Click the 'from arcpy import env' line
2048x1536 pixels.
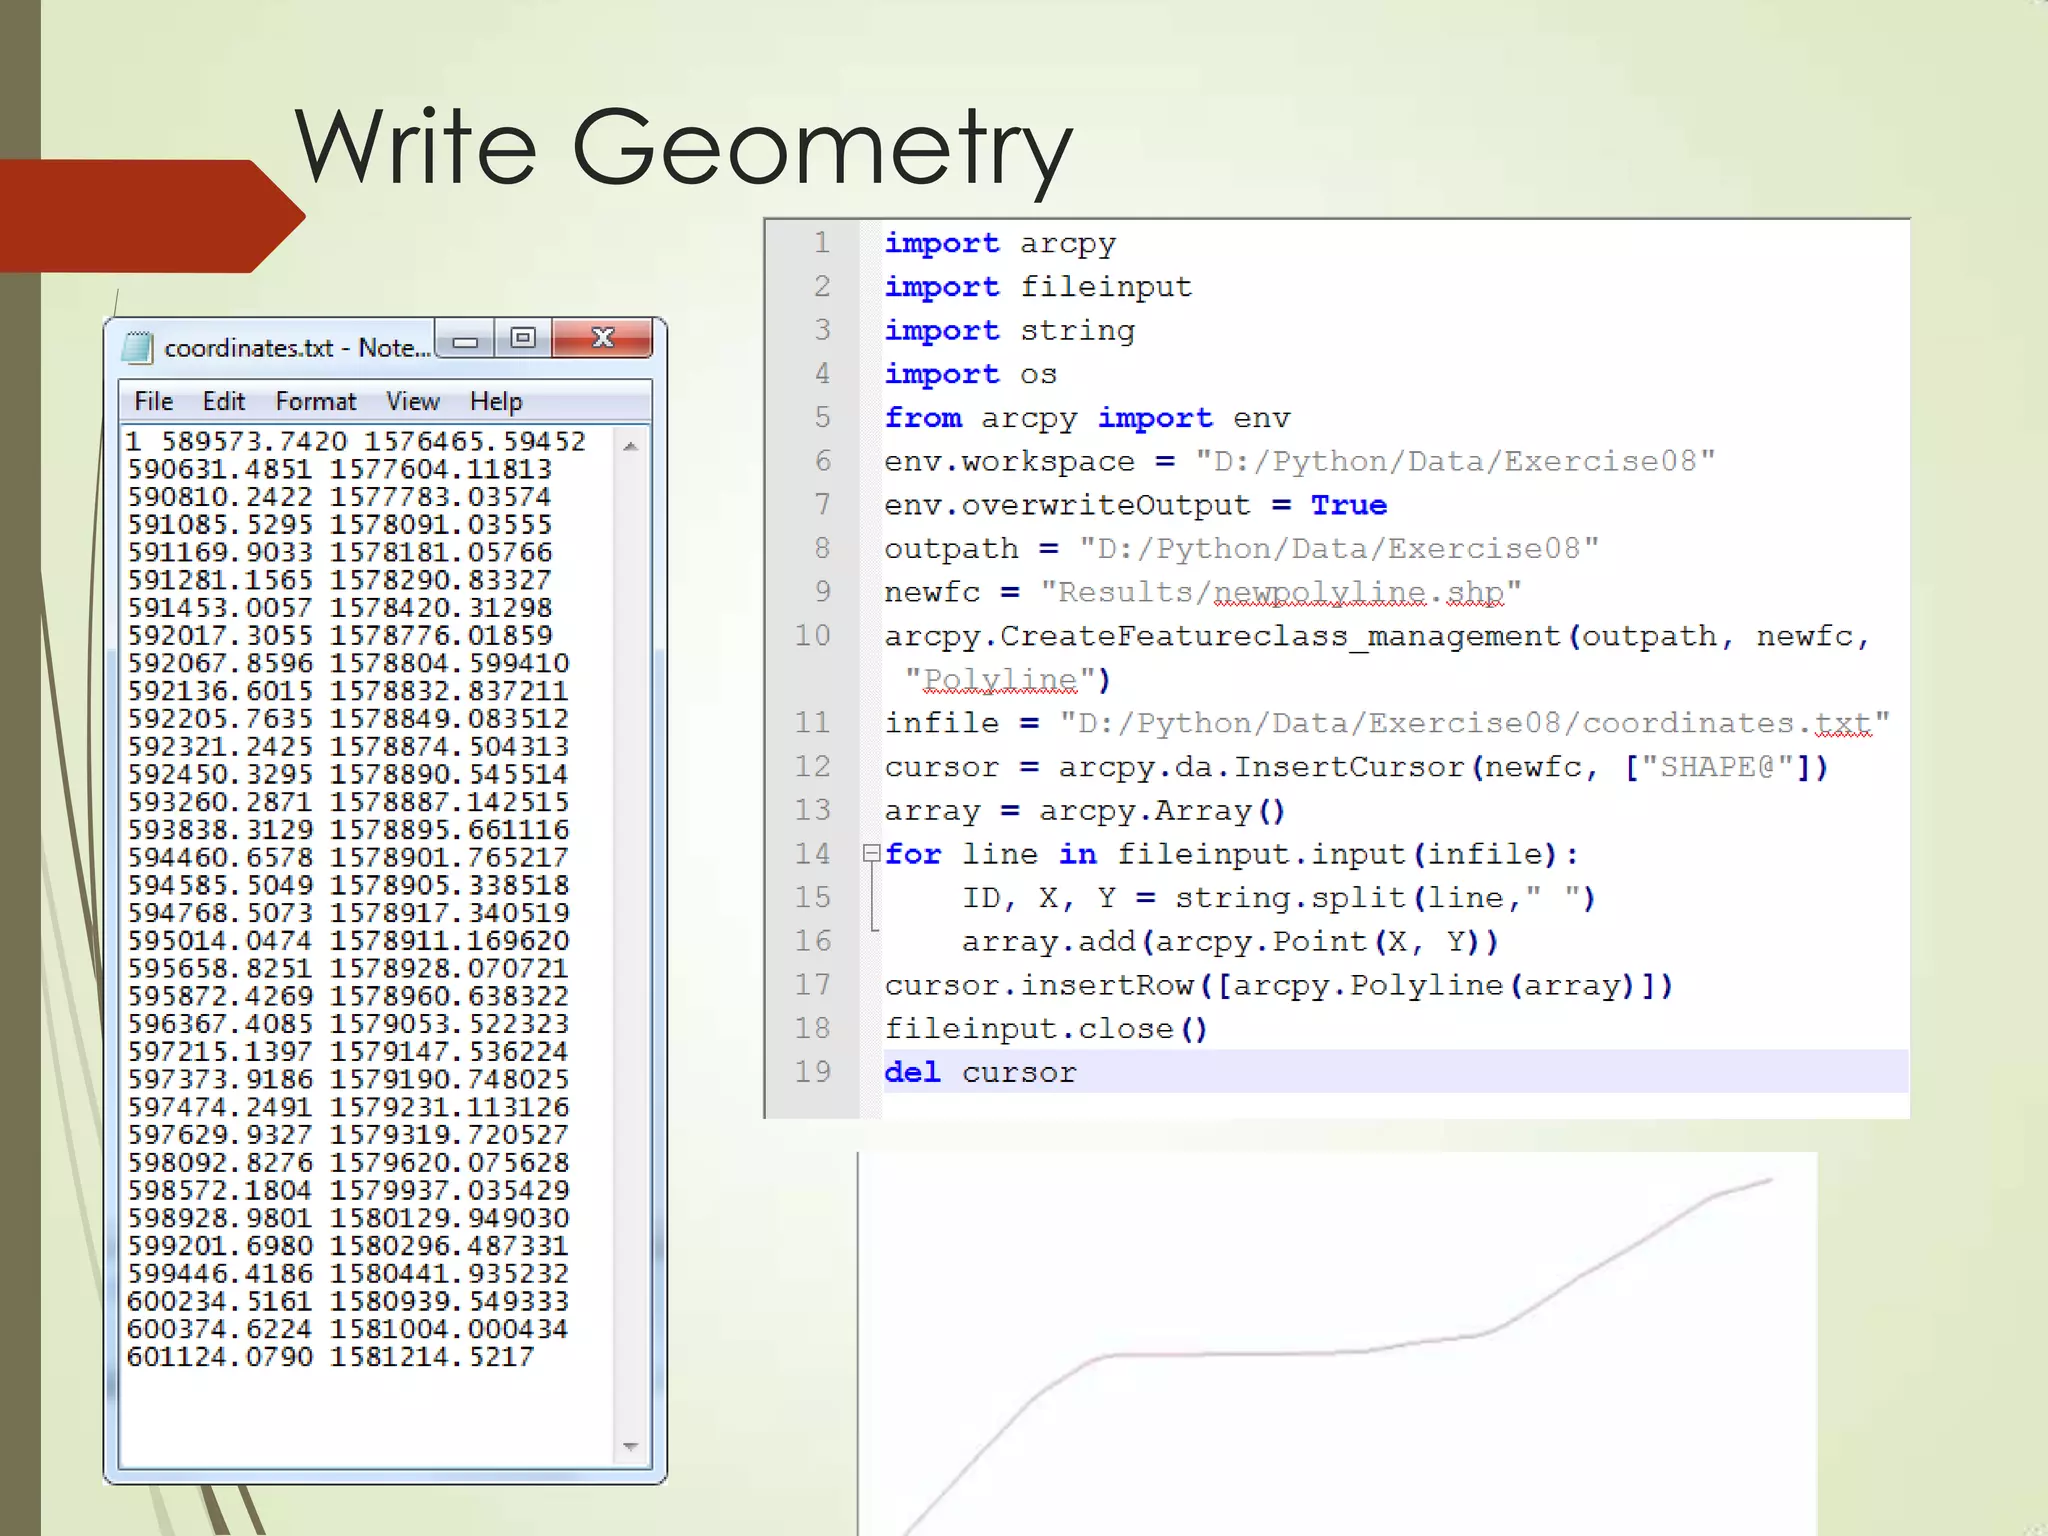click(x=1088, y=418)
